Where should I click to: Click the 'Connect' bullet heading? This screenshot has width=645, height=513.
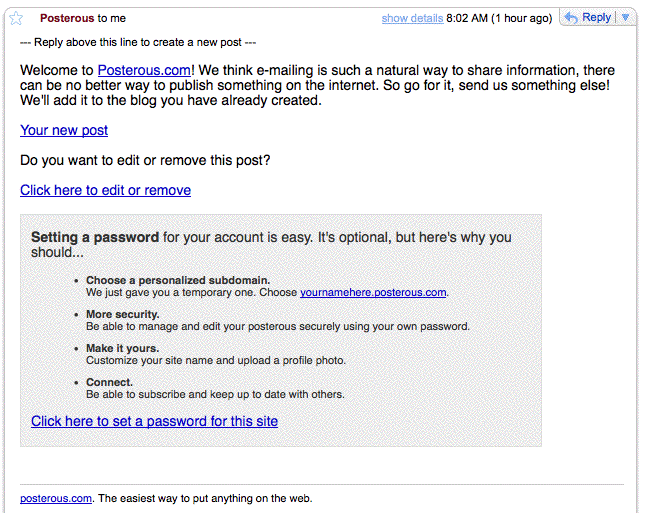[x=109, y=382]
